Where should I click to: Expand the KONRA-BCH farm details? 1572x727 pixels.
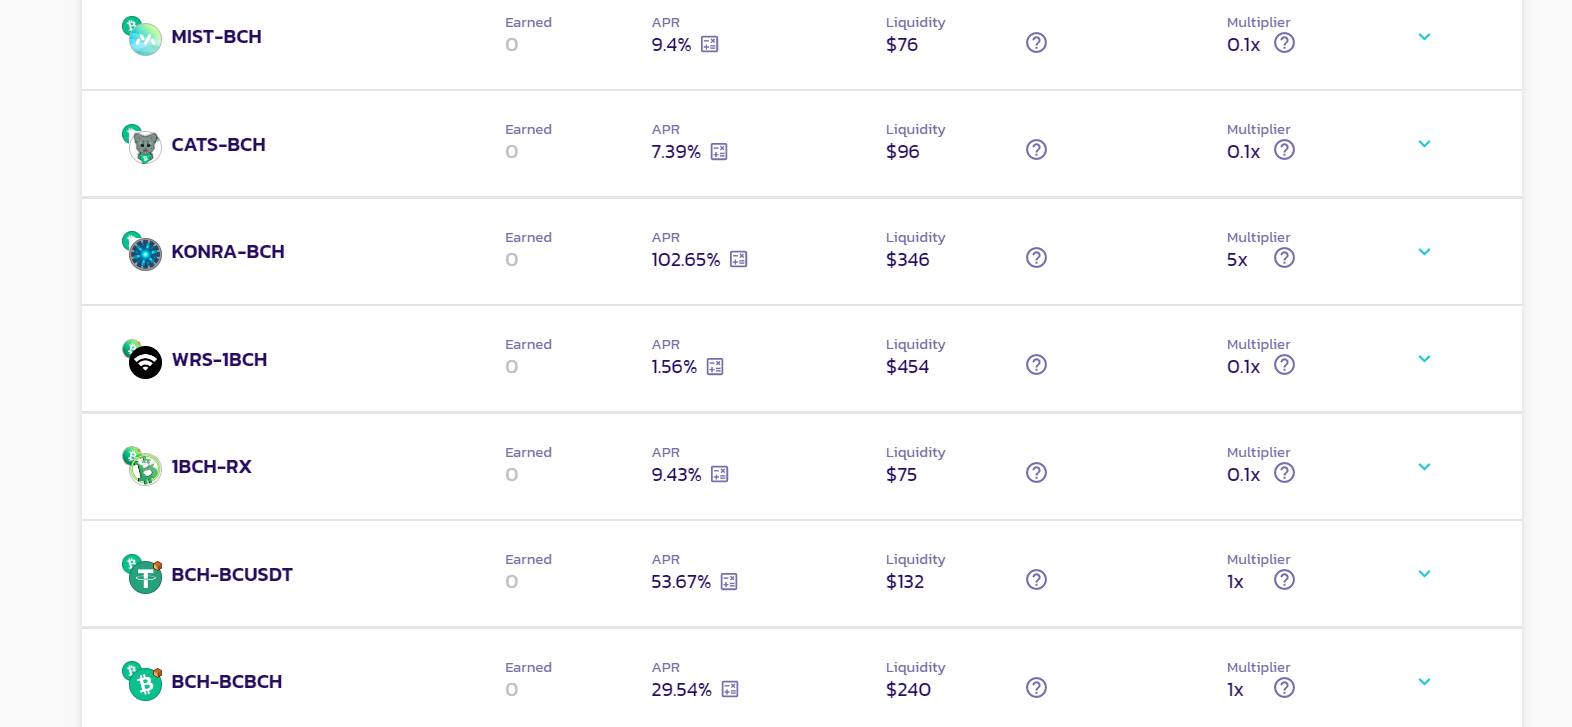click(x=1425, y=252)
